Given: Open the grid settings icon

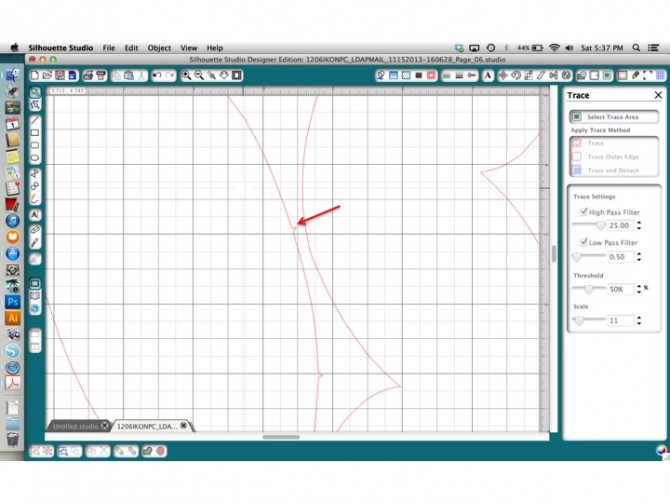Looking at the screenshot, I should pos(661,76).
